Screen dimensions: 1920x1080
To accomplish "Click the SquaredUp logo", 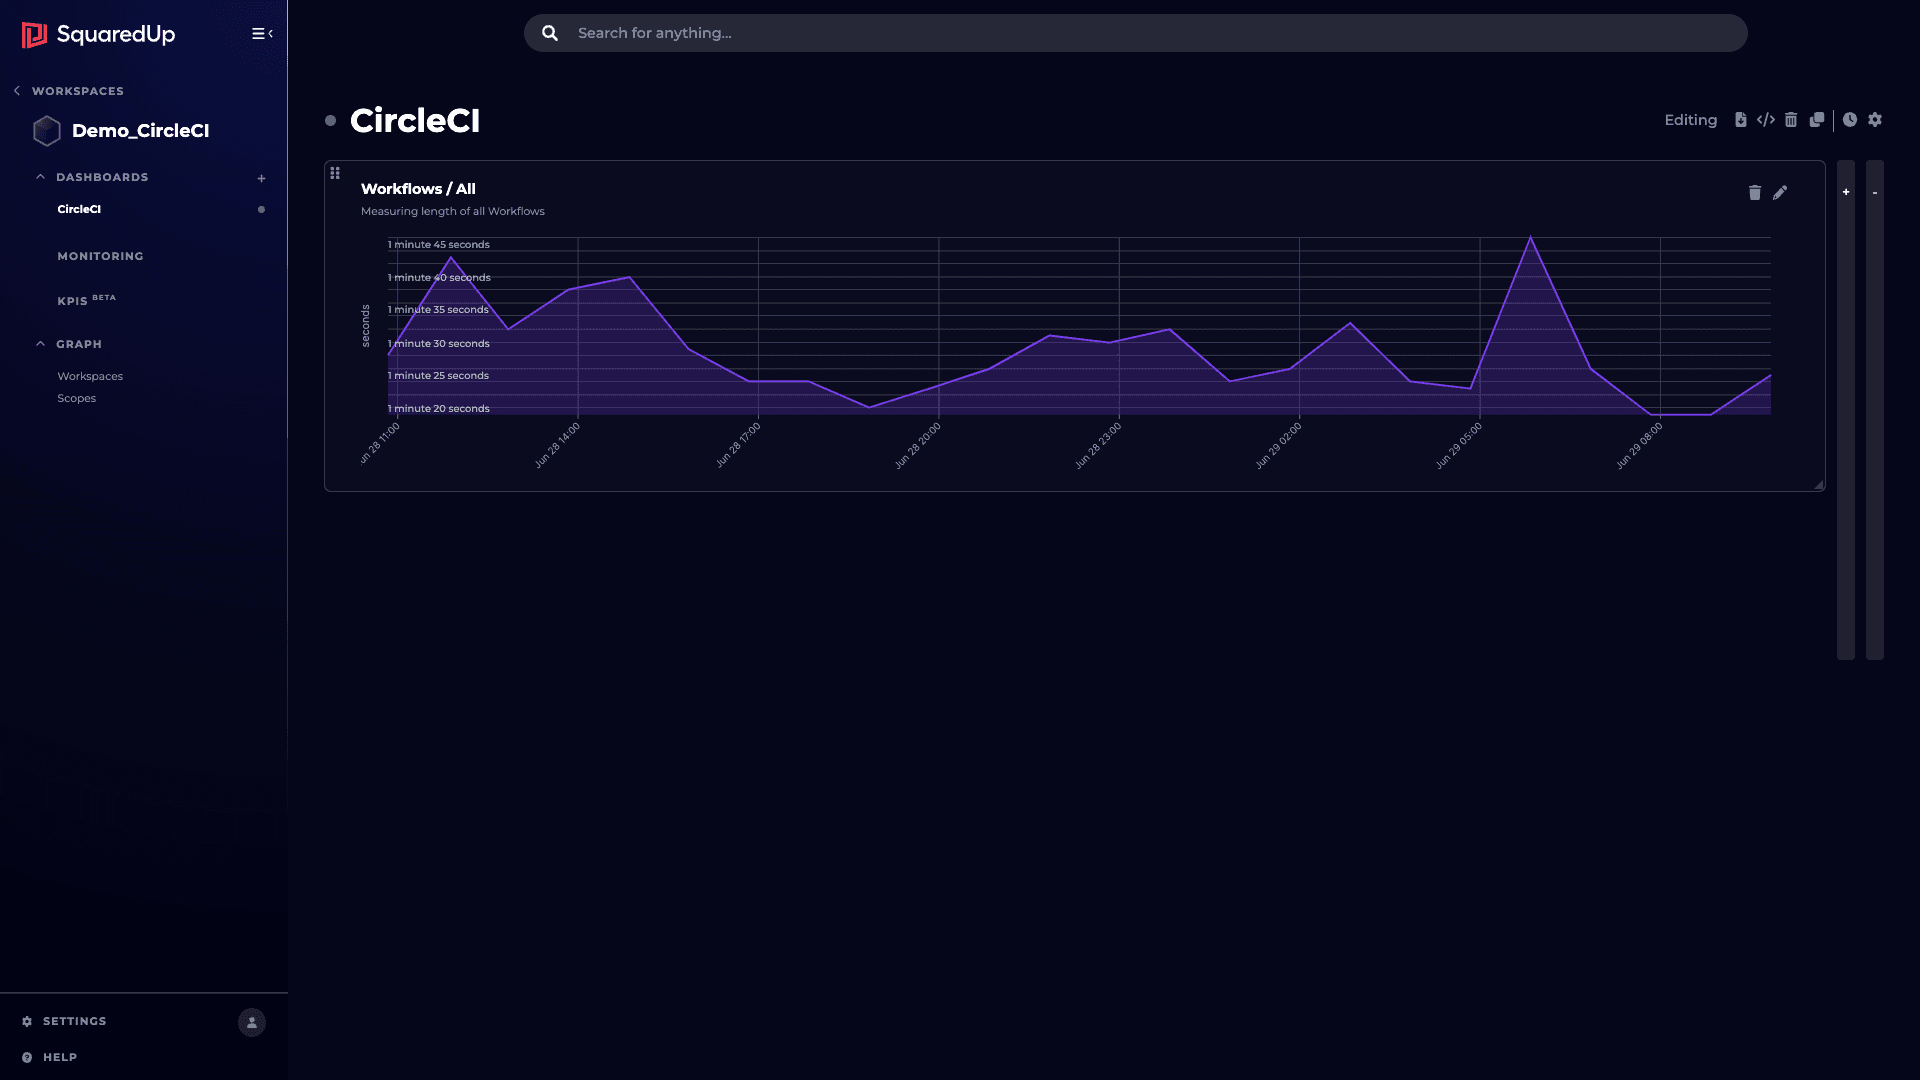I will coord(98,34).
